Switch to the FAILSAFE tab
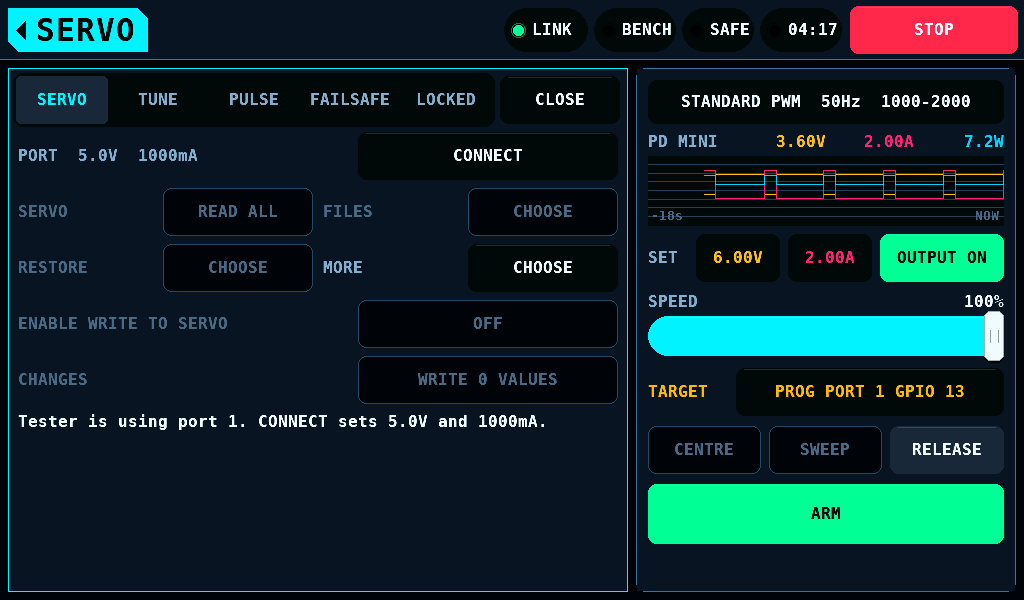The height and width of the screenshot is (600, 1024). tap(349, 100)
